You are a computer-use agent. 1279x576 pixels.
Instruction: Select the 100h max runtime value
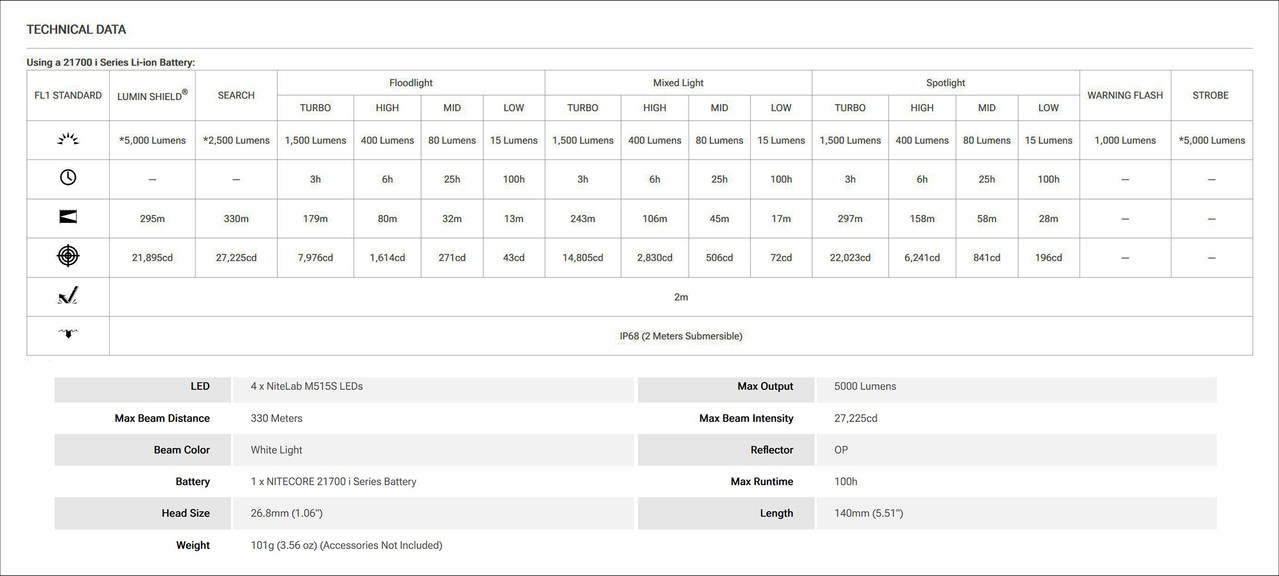click(x=846, y=481)
